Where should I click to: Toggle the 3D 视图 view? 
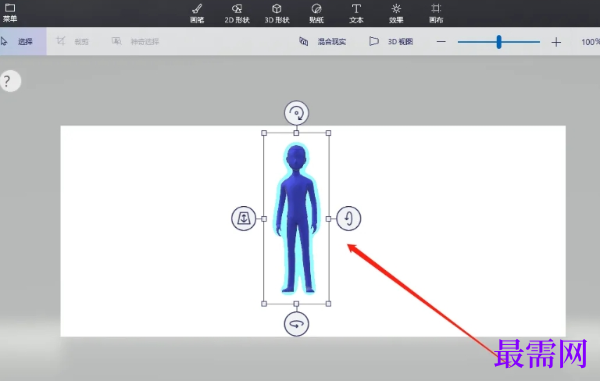pyautogui.click(x=391, y=41)
